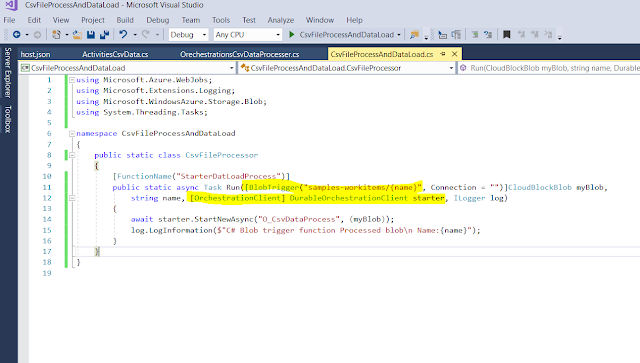
Task: Click the DurableOrchestrationClient type in code
Action: pyautogui.click(x=349, y=198)
